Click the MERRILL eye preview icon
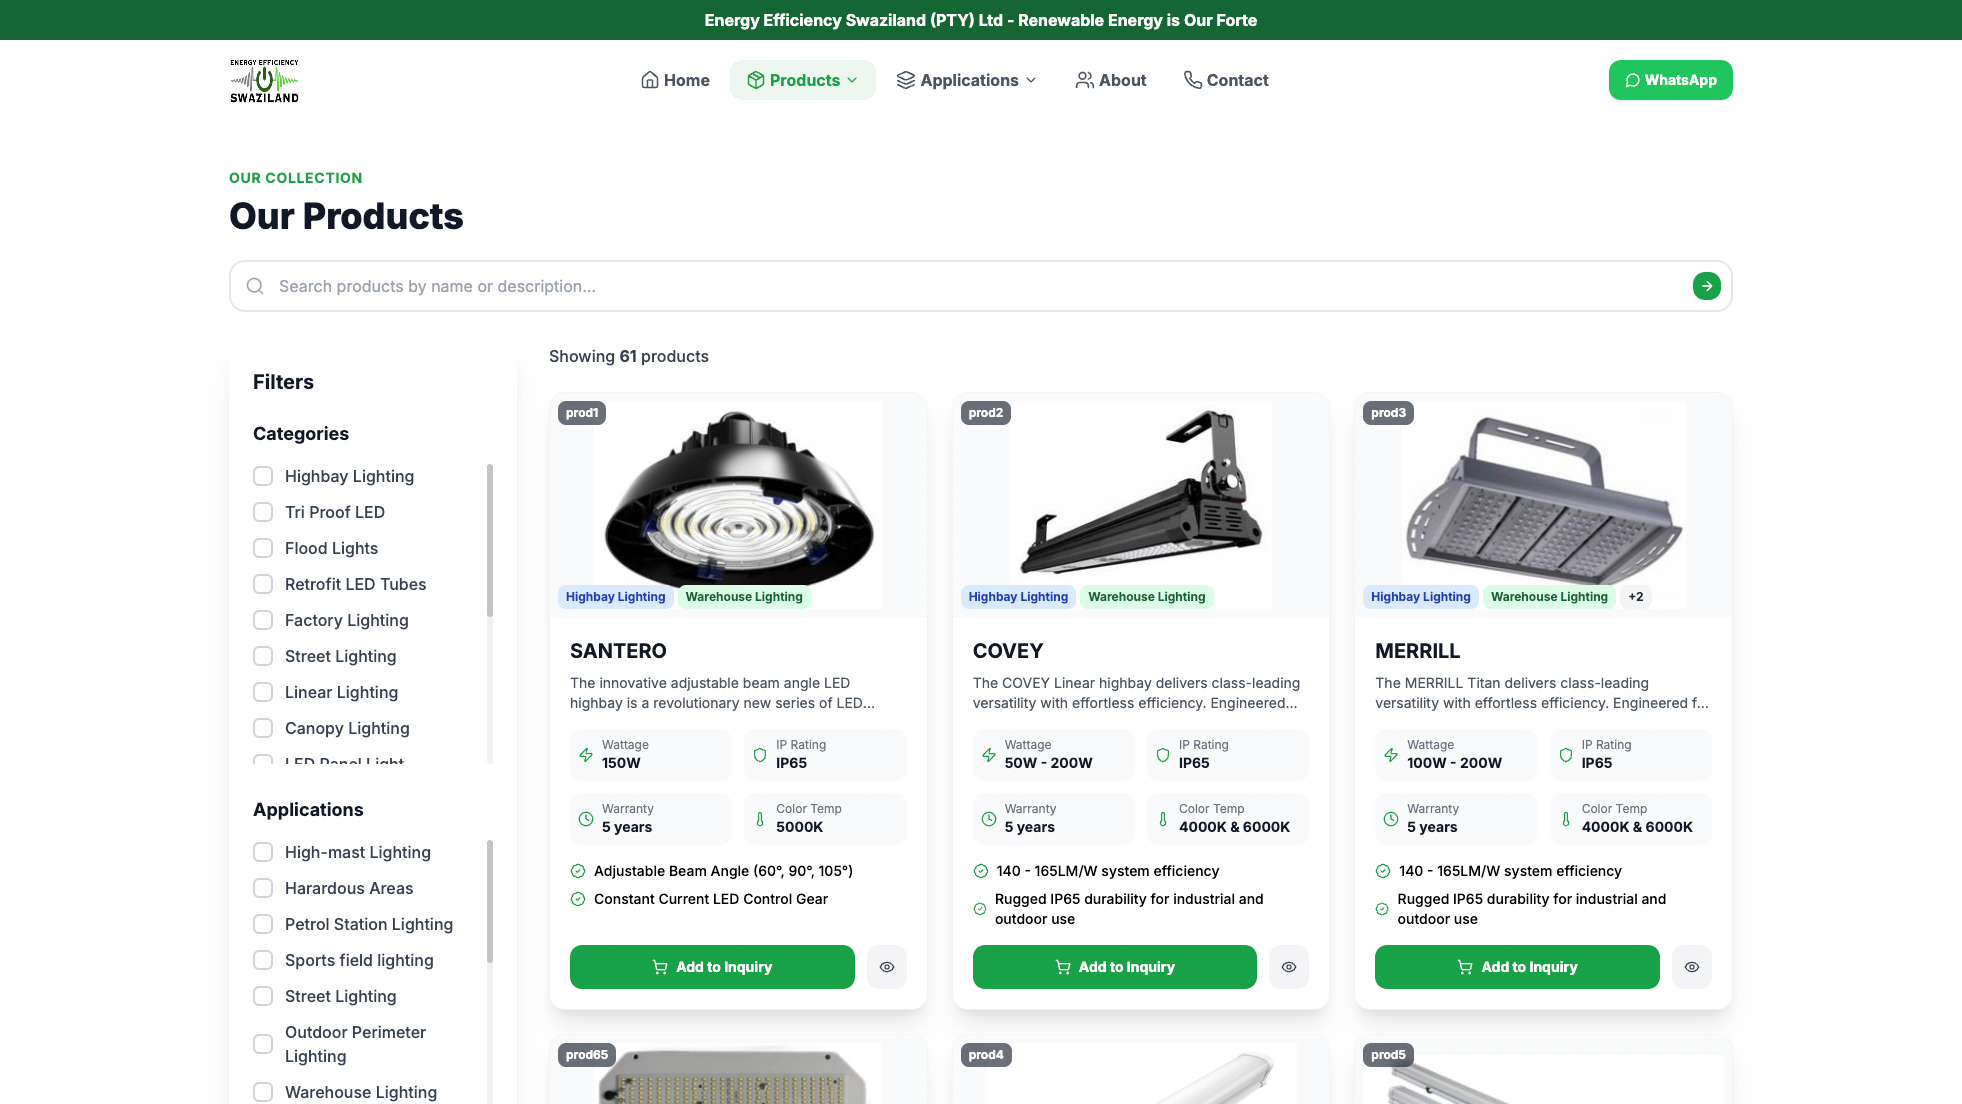This screenshot has width=1962, height=1104. coord(1691,967)
